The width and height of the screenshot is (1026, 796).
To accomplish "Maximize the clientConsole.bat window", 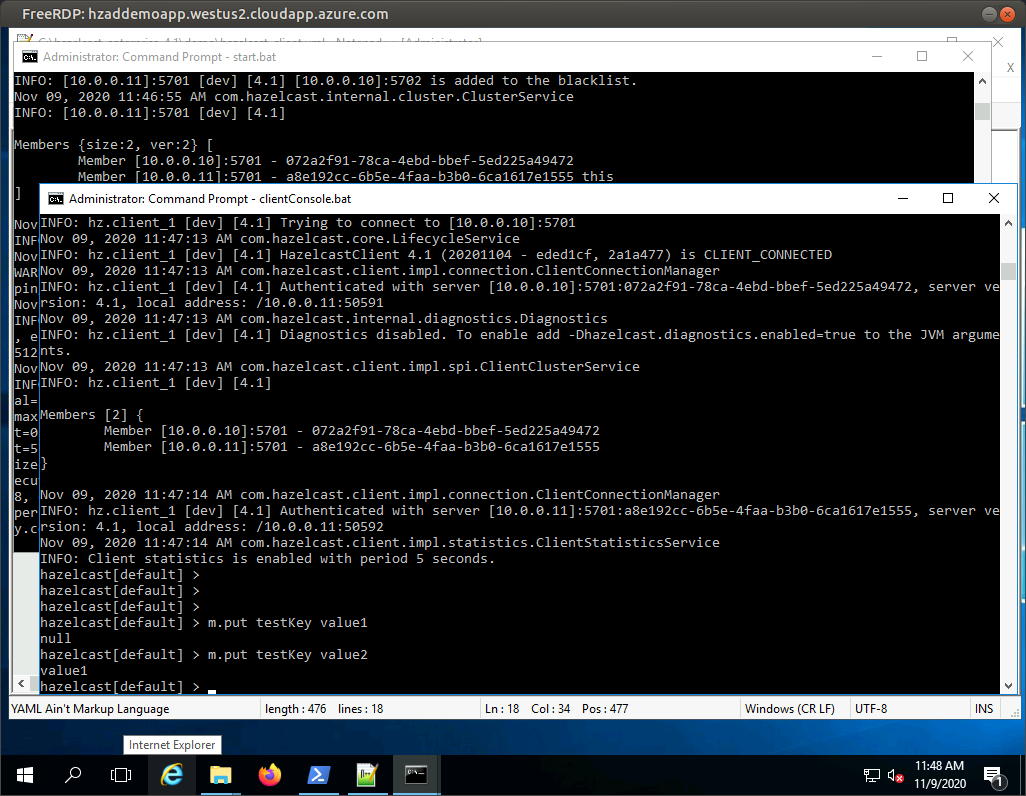I will click(x=948, y=199).
